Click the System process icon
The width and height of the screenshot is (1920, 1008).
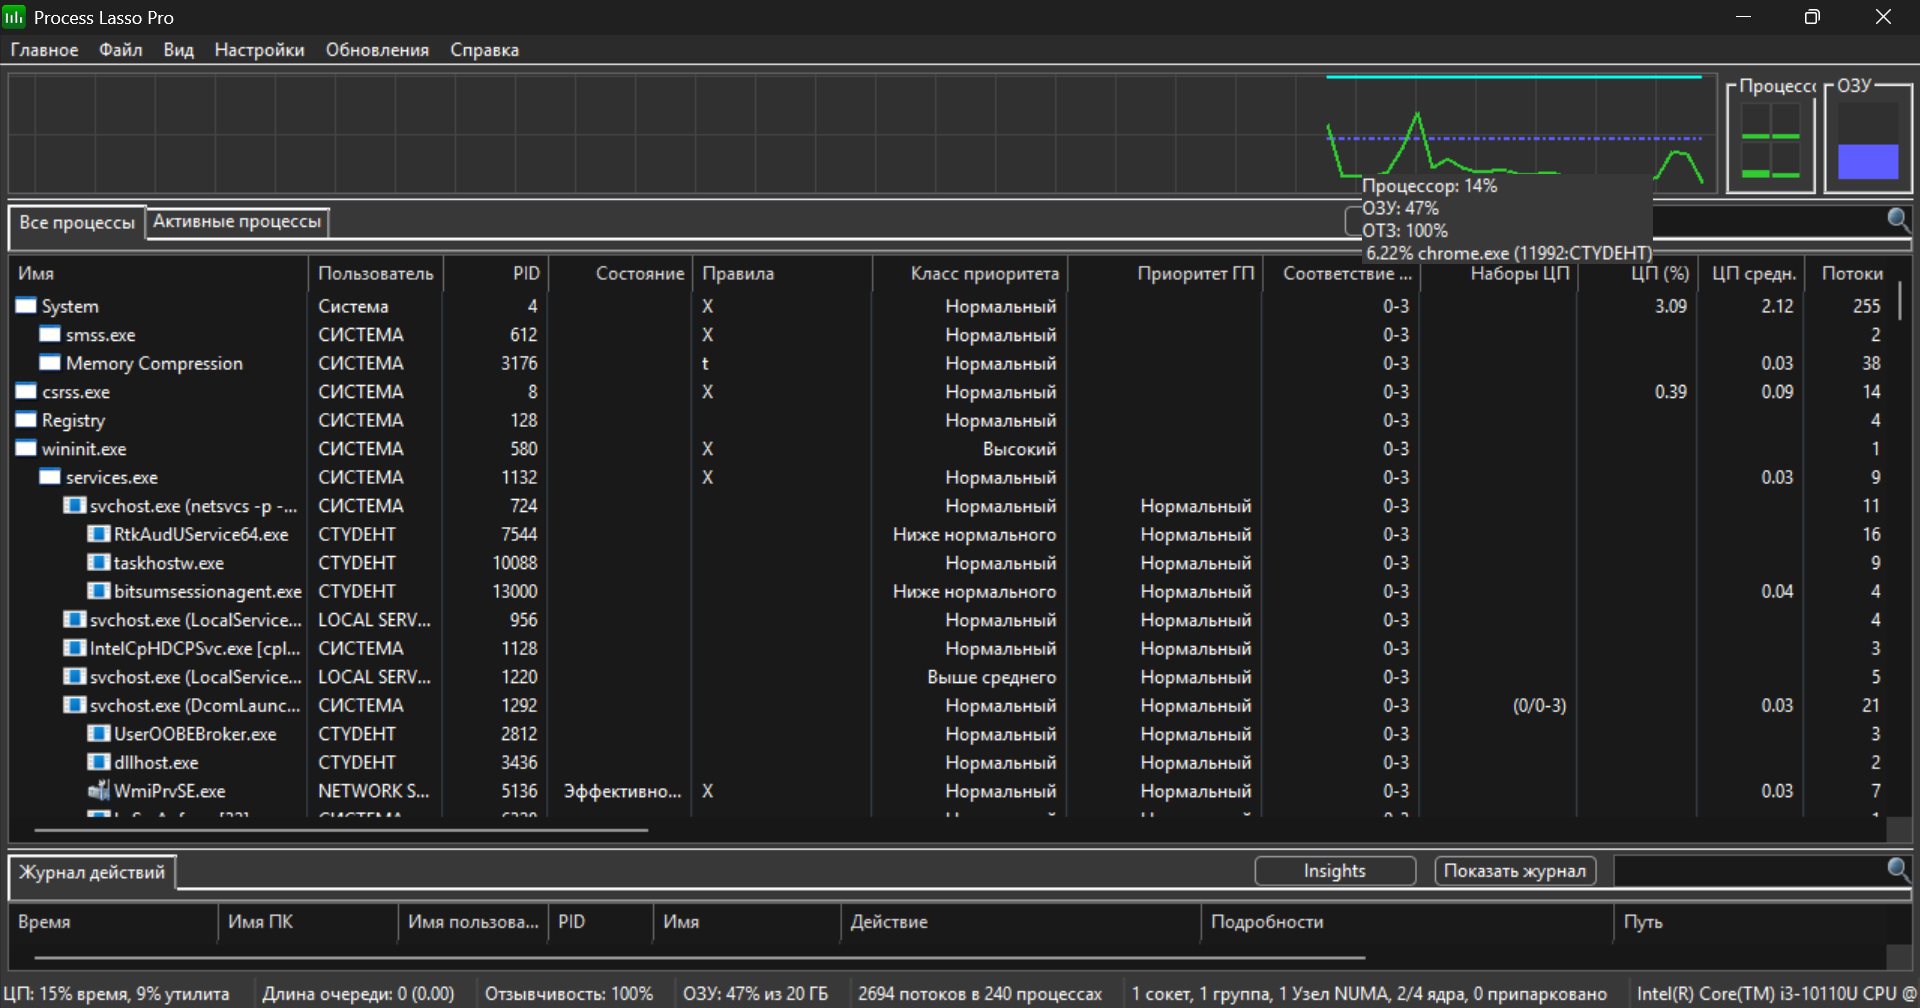(26, 306)
